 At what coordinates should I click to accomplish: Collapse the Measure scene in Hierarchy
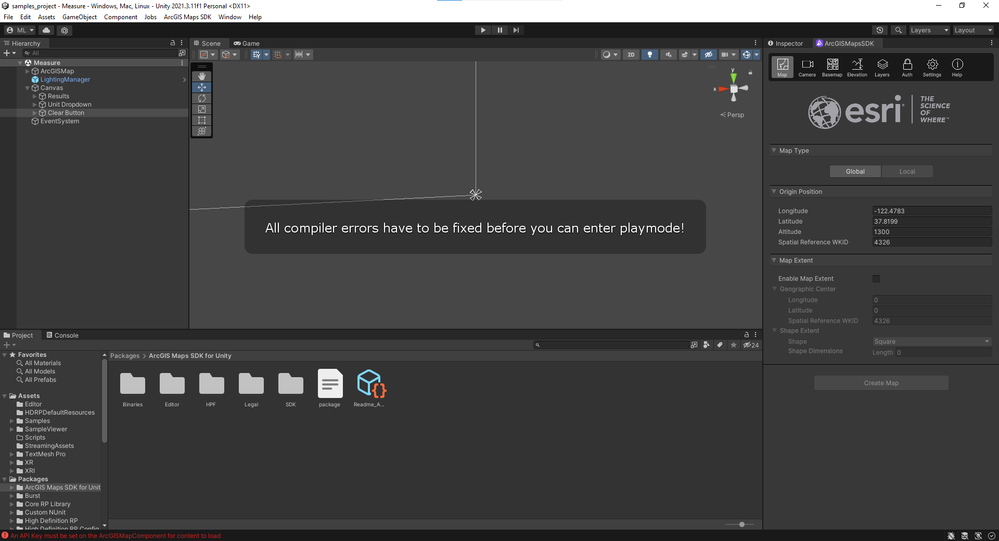coord(20,63)
